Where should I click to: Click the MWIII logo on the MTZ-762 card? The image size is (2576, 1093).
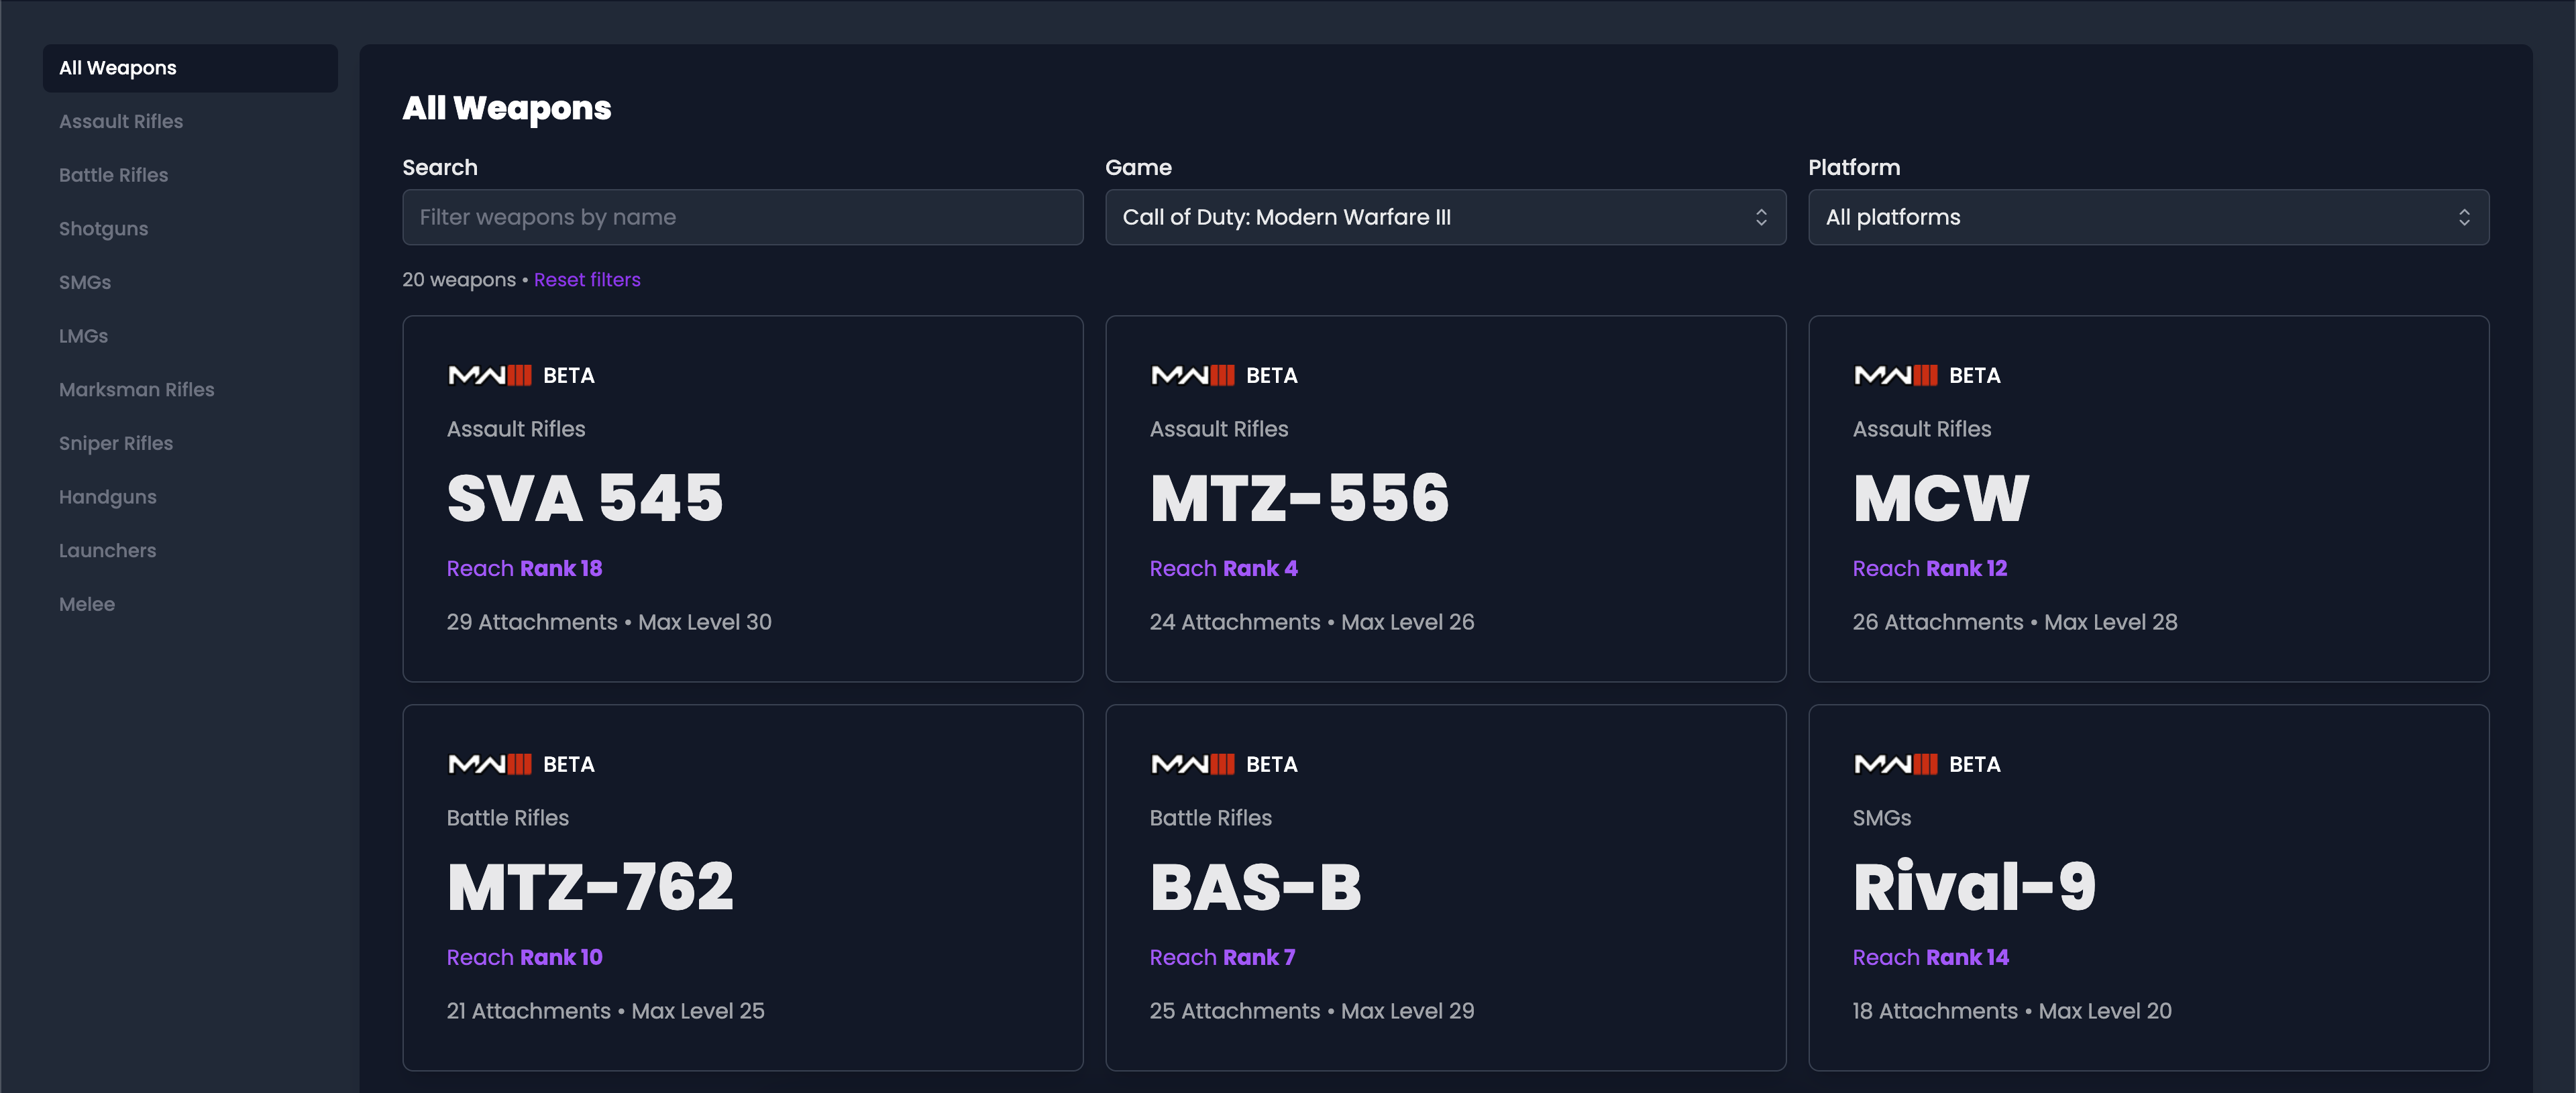tap(490, 764)
